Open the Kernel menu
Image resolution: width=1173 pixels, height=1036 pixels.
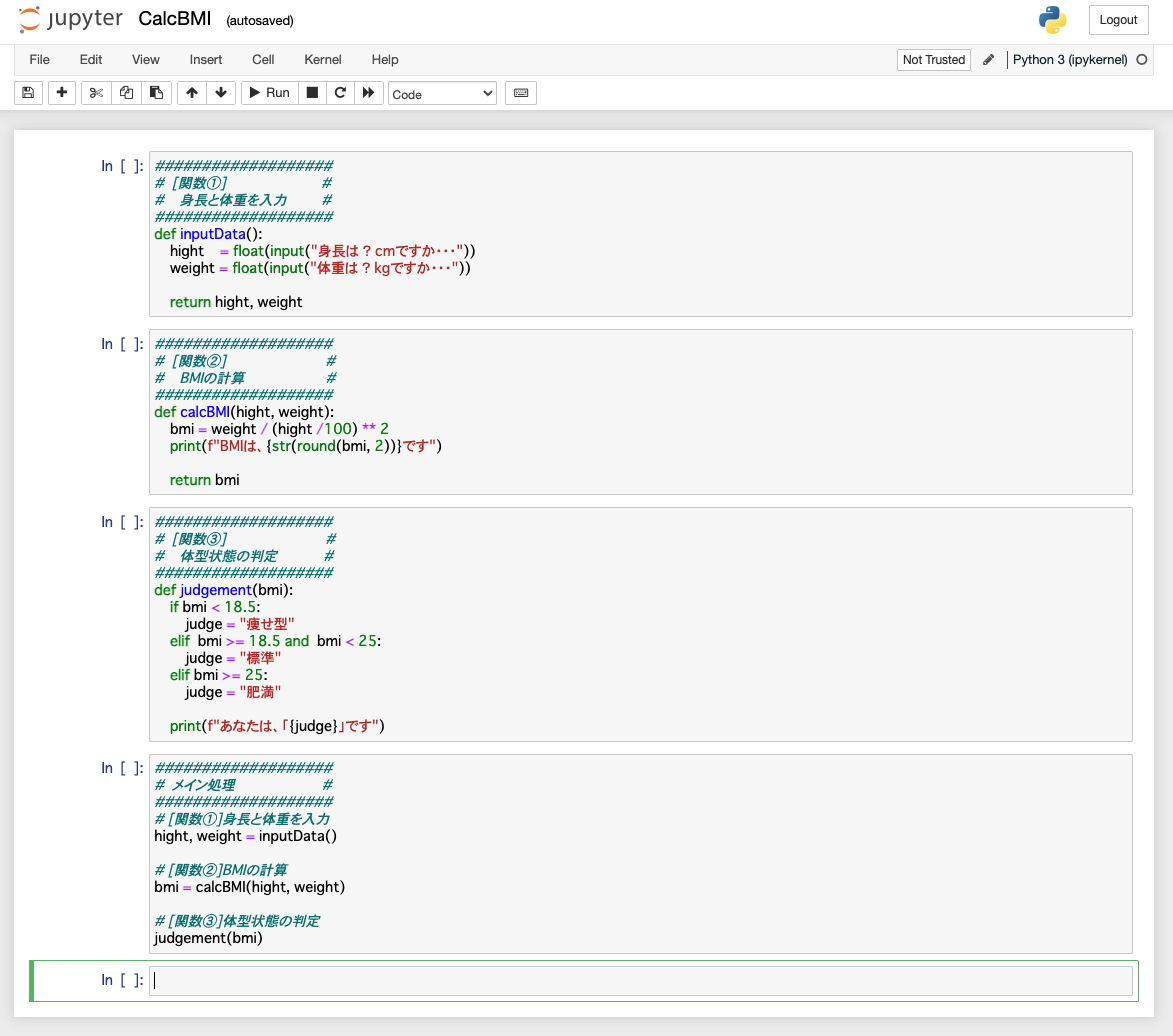(322, 59)
